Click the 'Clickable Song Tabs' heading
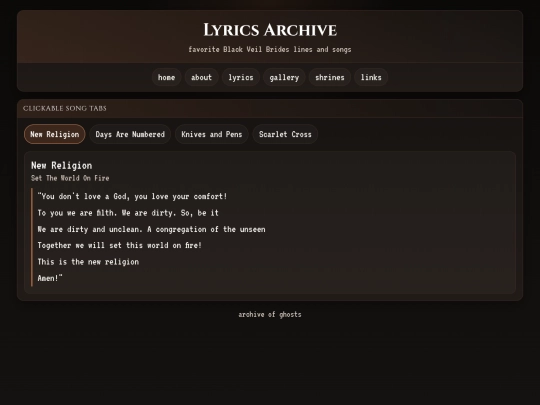This screenshot has height=405, width=540. click(65, 108)
